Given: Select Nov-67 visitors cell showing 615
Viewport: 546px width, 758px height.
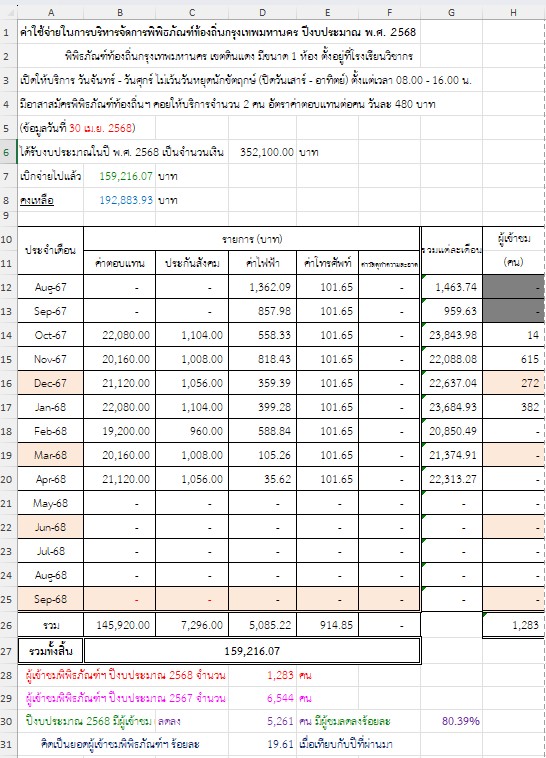Looking at the screenshot, I should 514,359.
